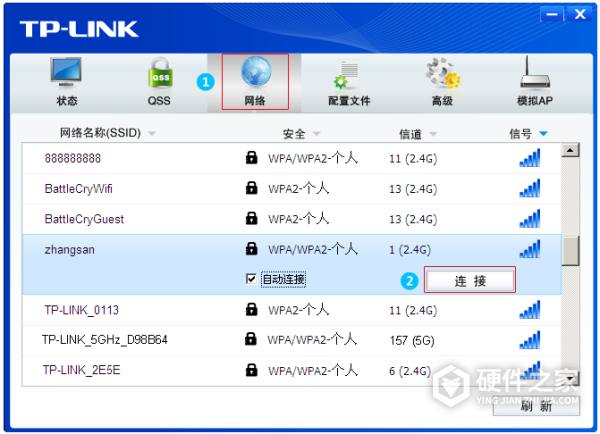Select the 网络 globe icon

(x=256, y=72)
